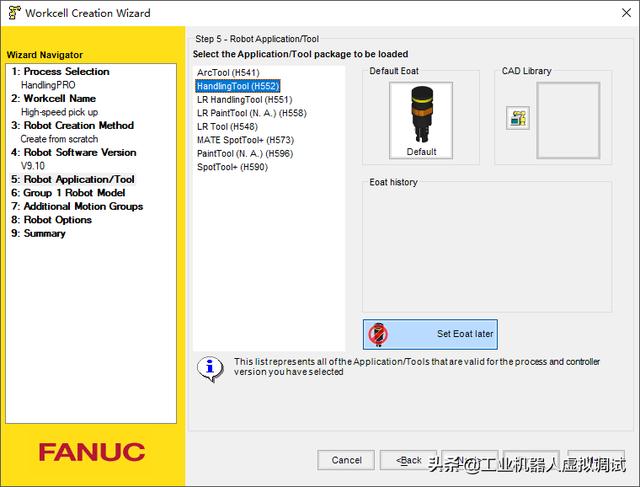The image size is (640, 487).
Task: Pick LR Tool (H548) from list
Action: [227, 127]
